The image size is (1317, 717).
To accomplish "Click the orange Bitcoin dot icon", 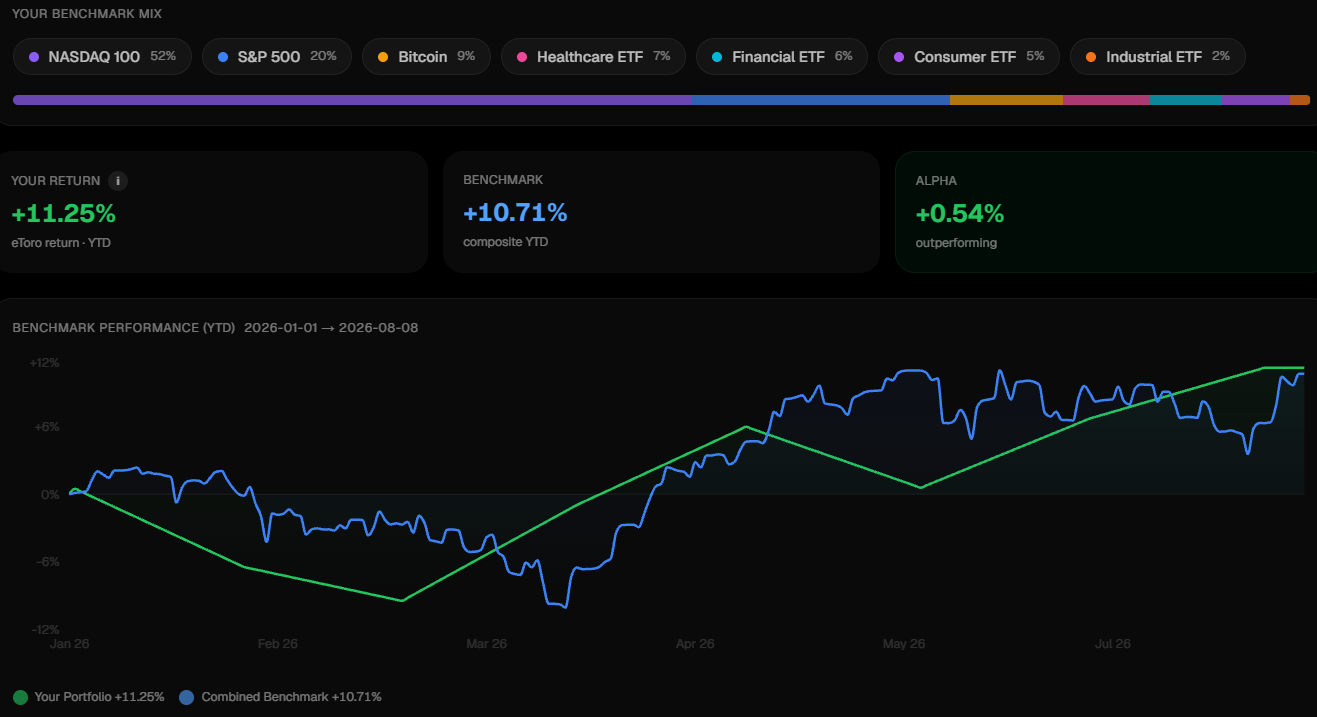I will [383, 57].
